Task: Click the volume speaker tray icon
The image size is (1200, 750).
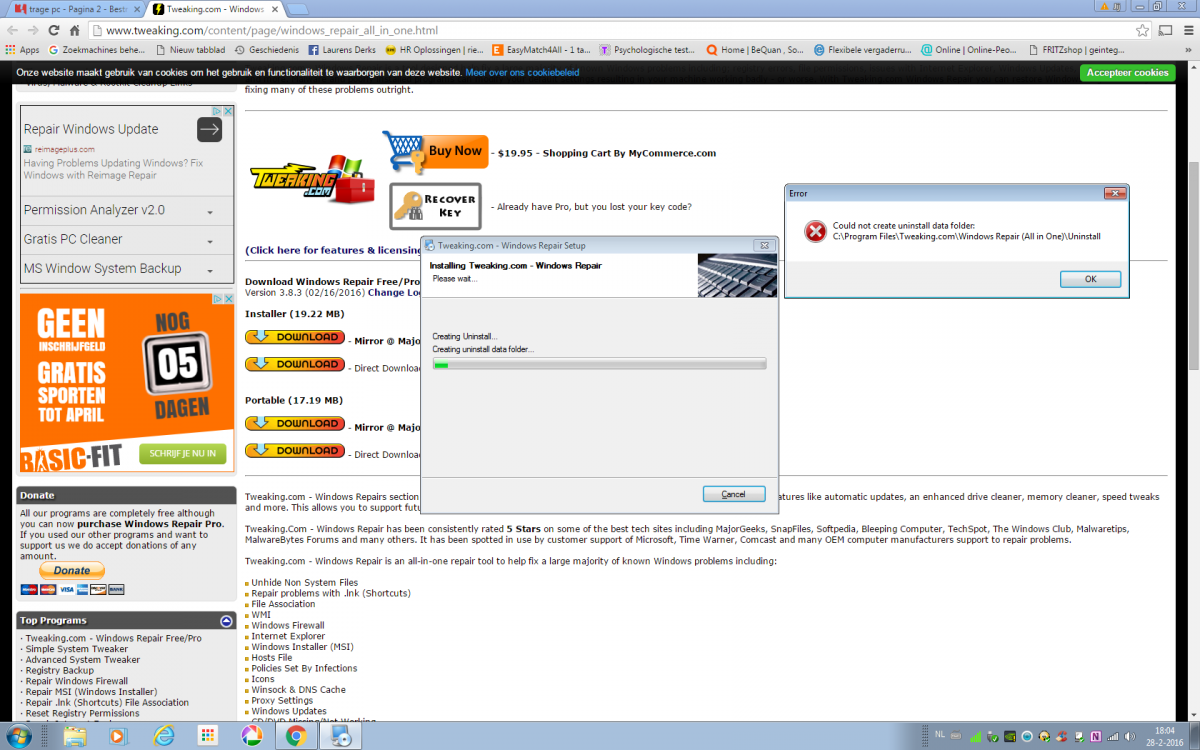Action: pos(1132,736)
